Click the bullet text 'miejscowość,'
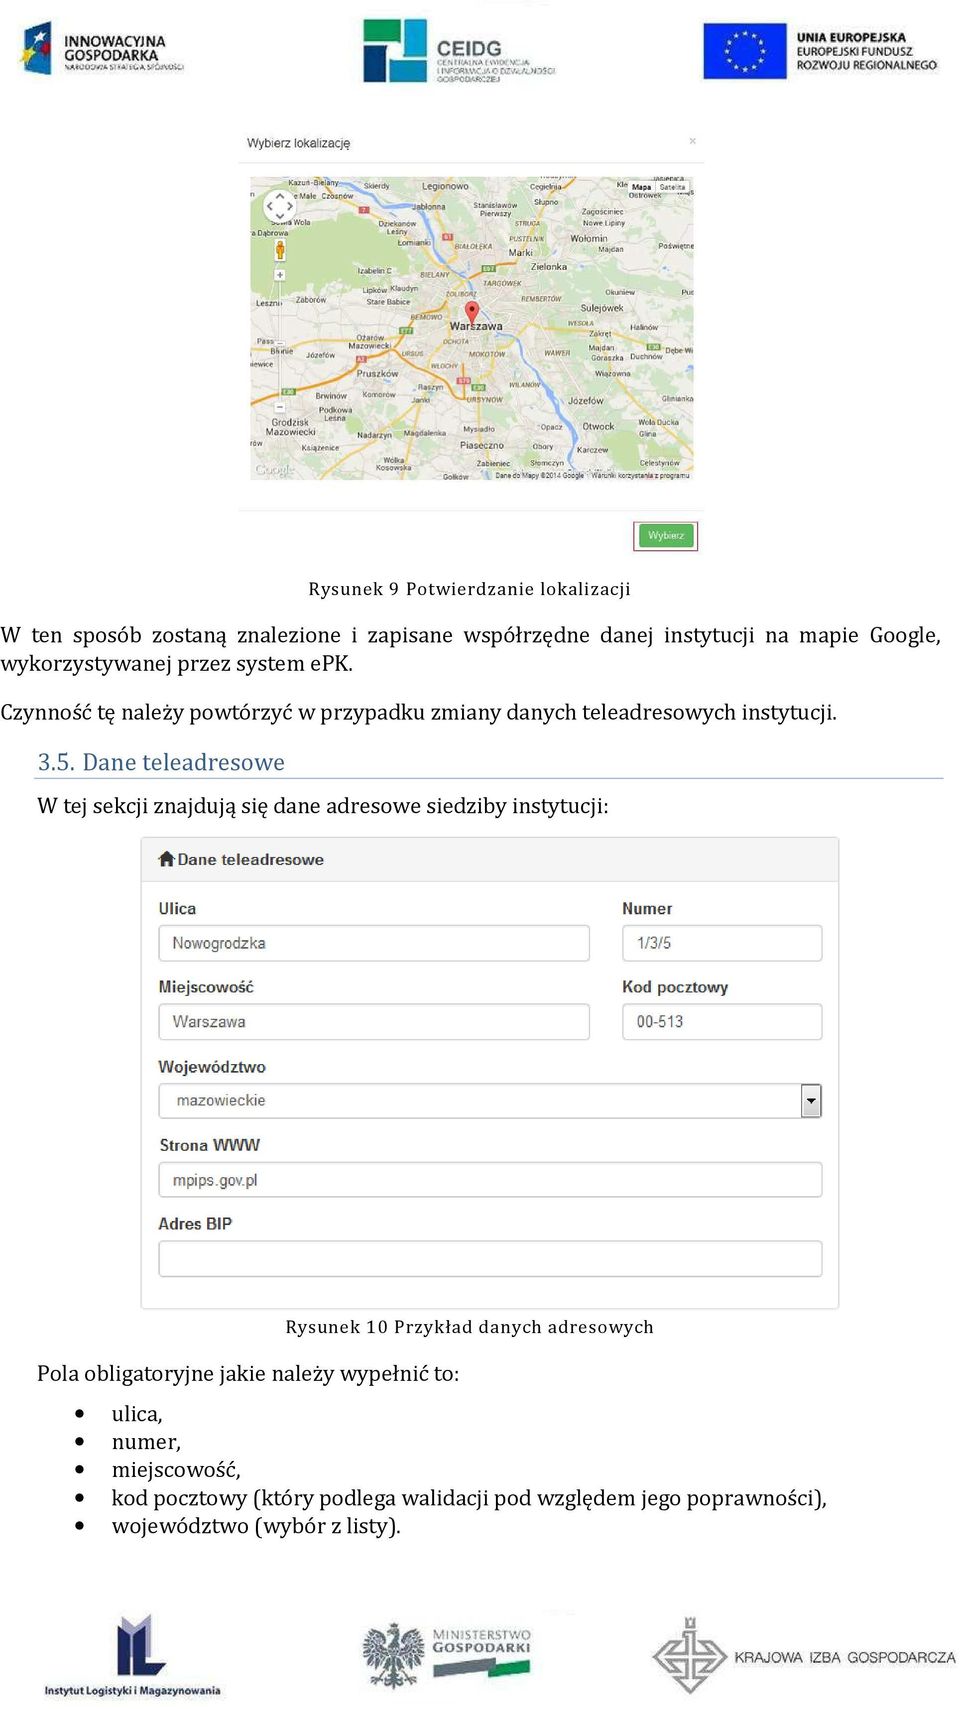The image size is (960, 1709). (176, 1470)
